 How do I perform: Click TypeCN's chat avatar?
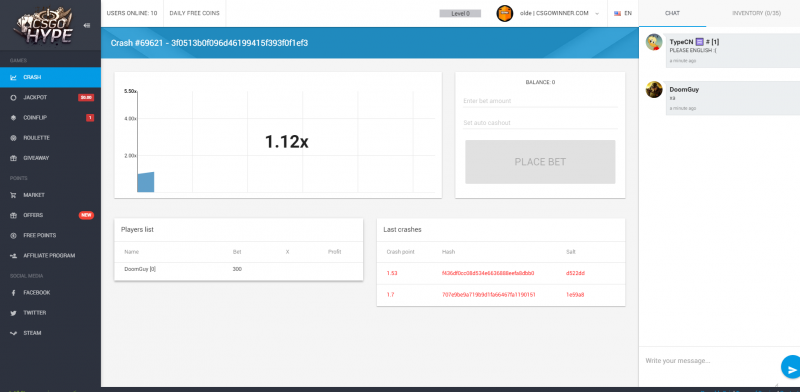click(x=654, y=42)
